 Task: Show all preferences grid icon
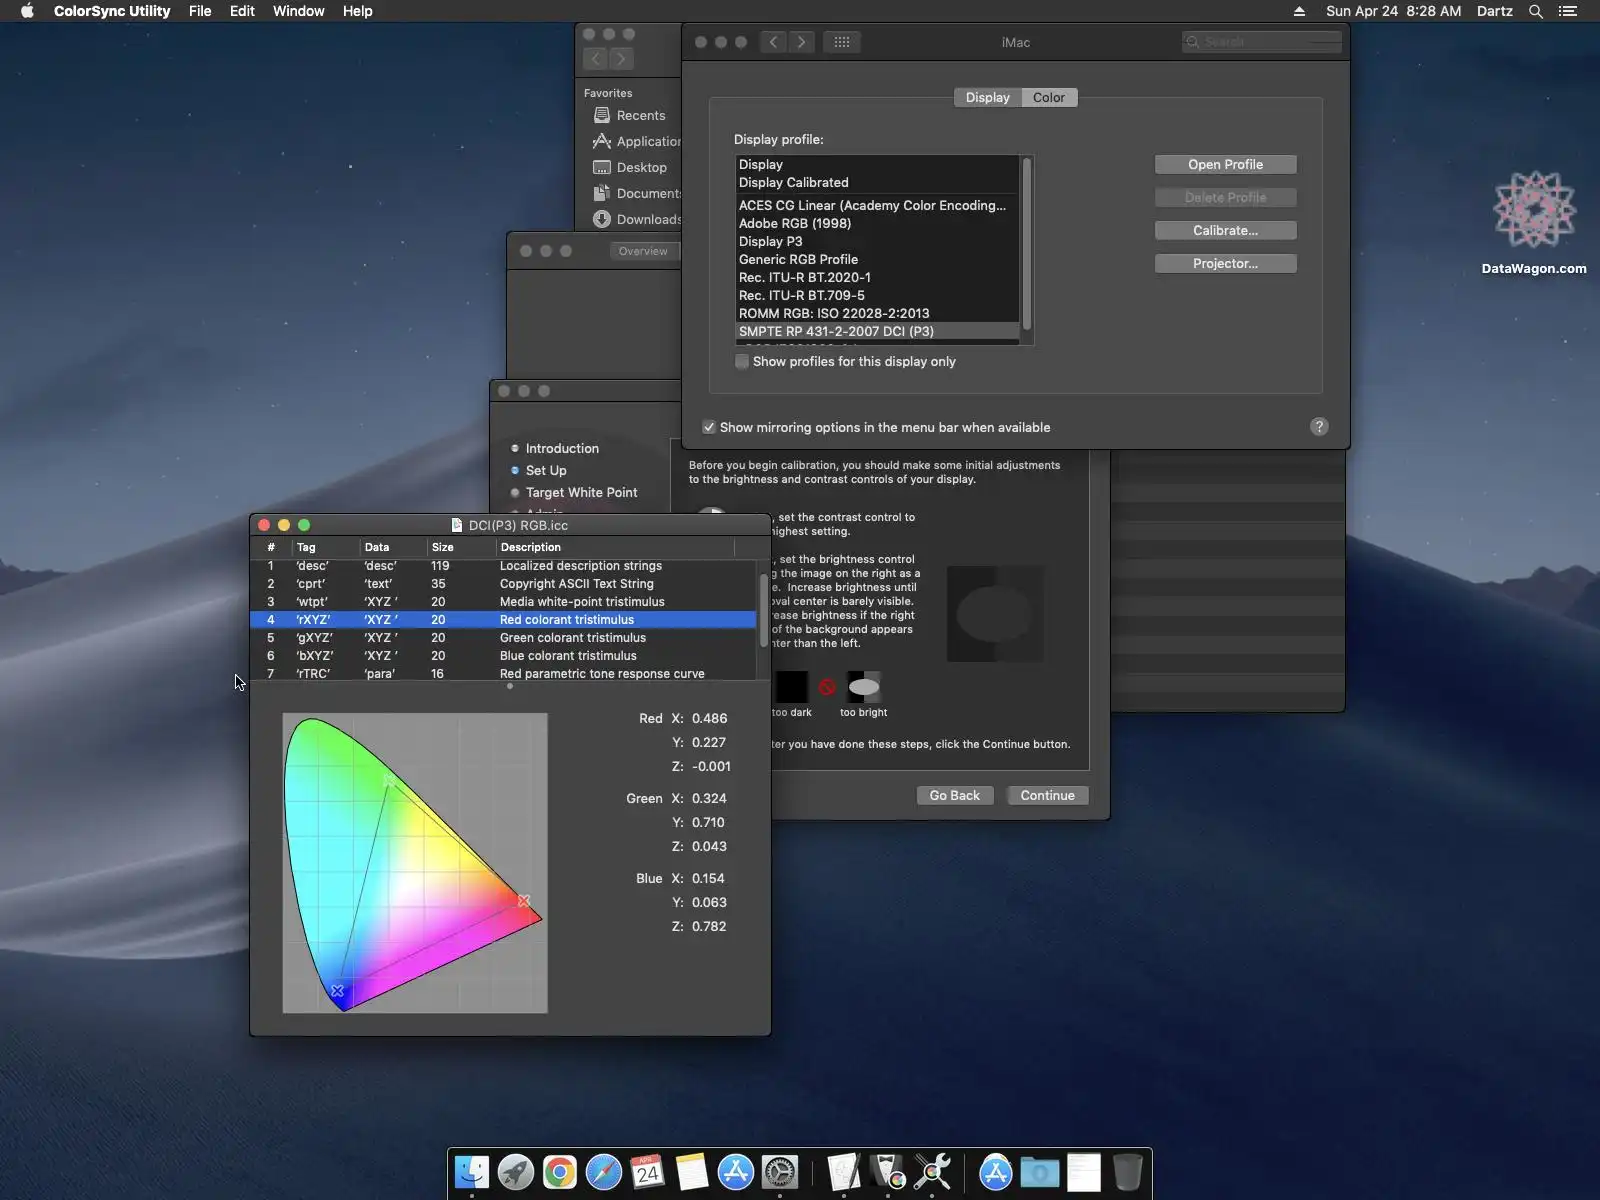pos(842,42)
